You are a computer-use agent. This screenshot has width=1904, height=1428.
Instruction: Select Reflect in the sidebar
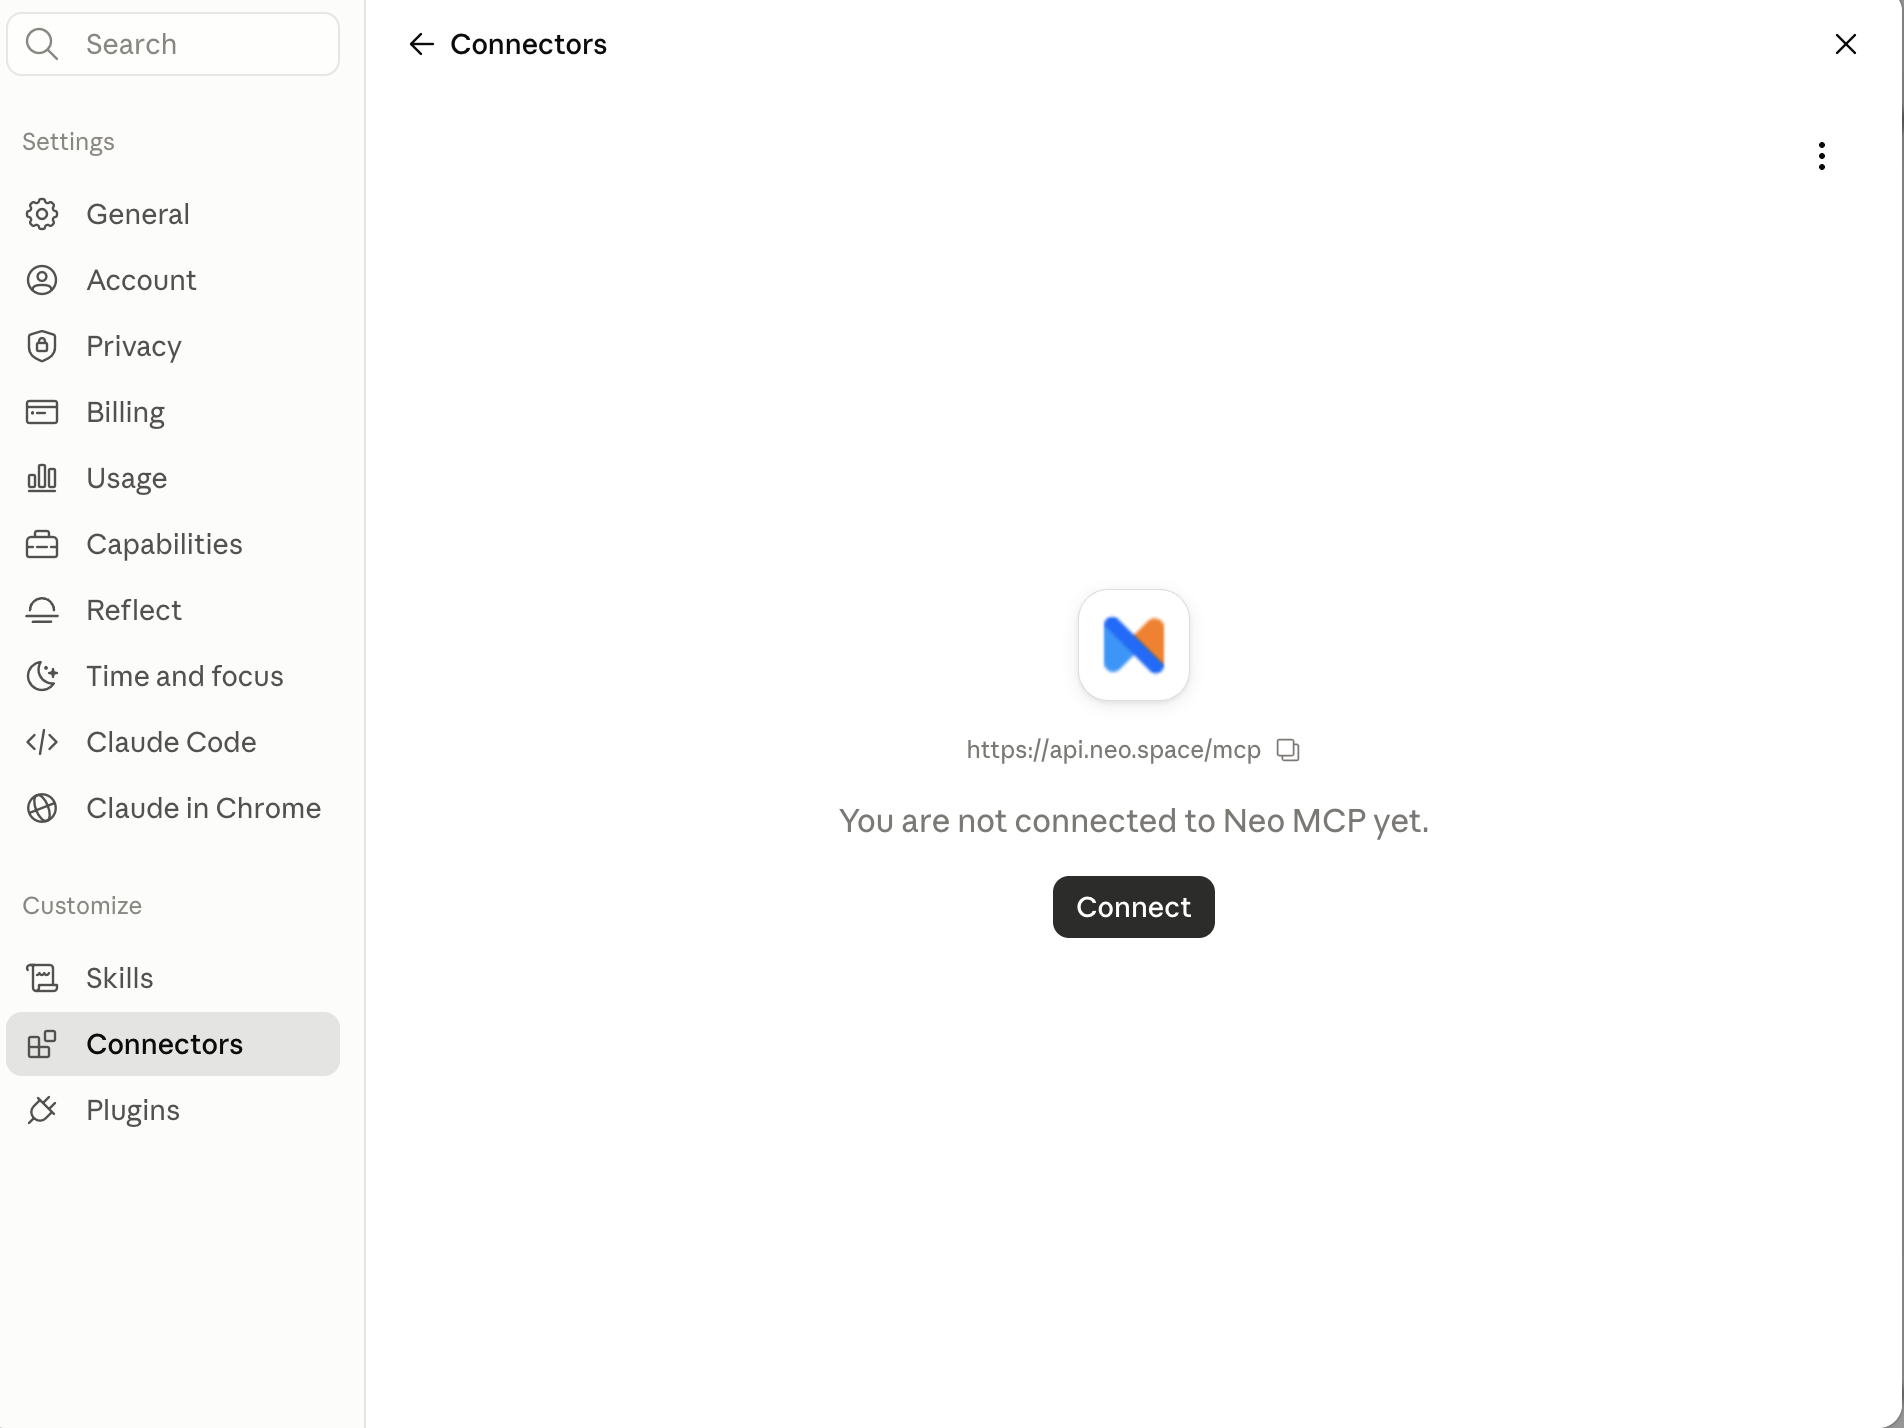173,610
